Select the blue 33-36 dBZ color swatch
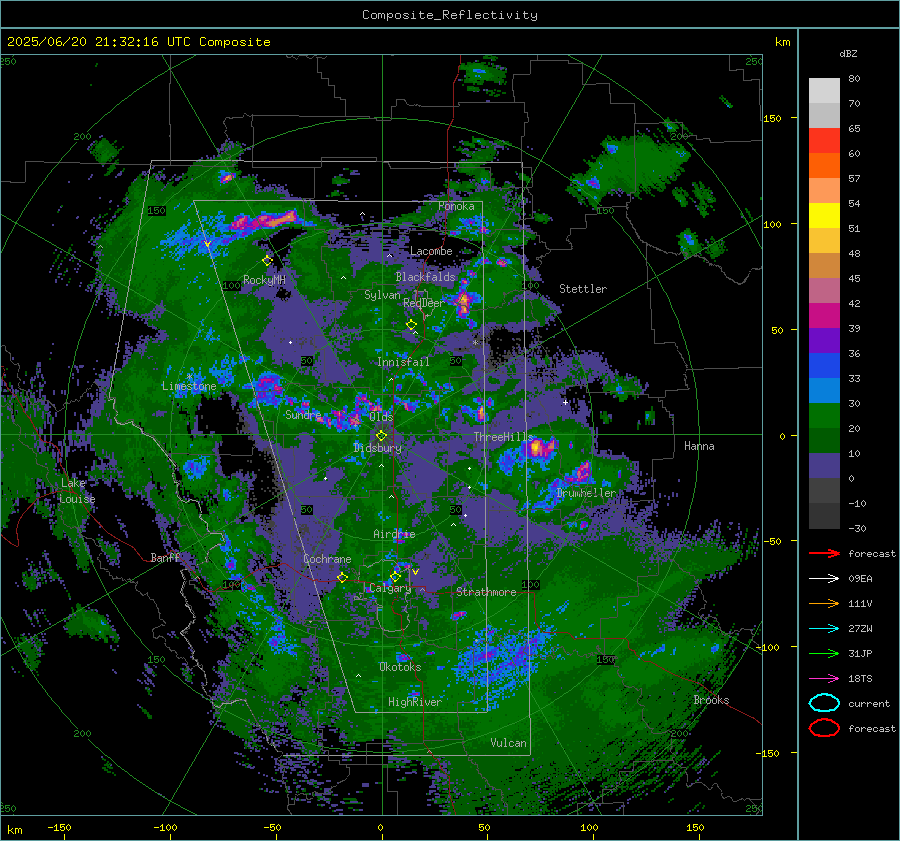This screenshot has height=841, width=900. click(824, 366)
